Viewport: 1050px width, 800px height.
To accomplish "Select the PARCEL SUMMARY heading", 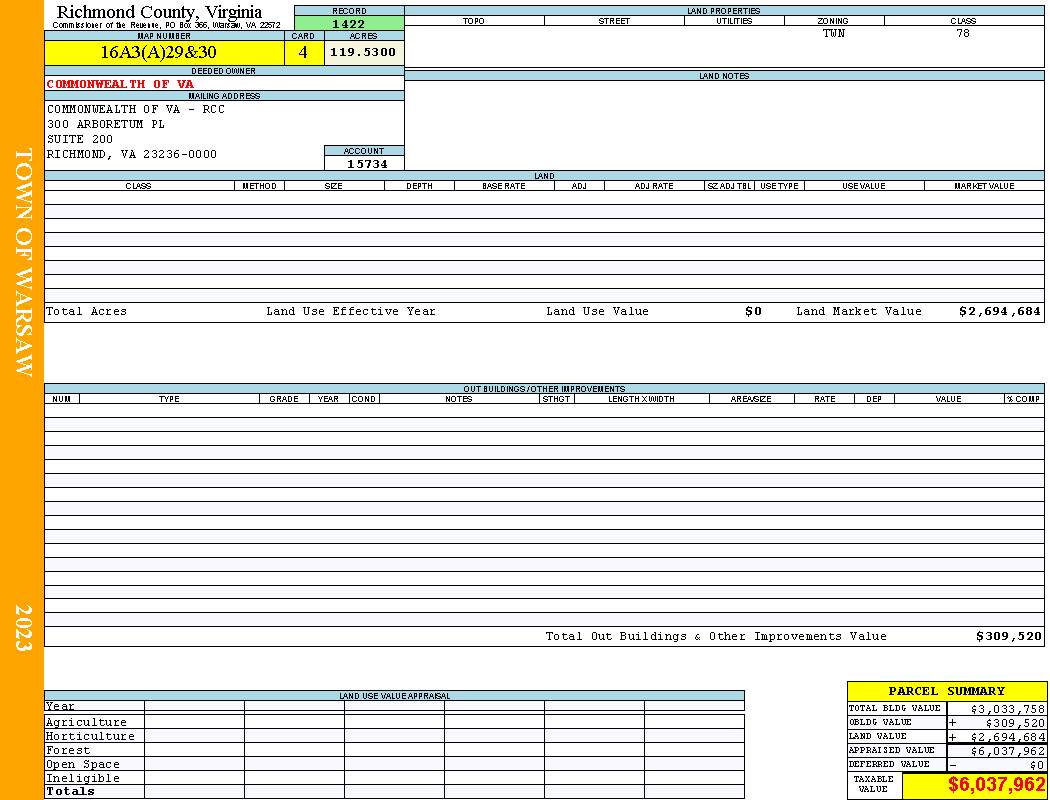I will [946, 691].
